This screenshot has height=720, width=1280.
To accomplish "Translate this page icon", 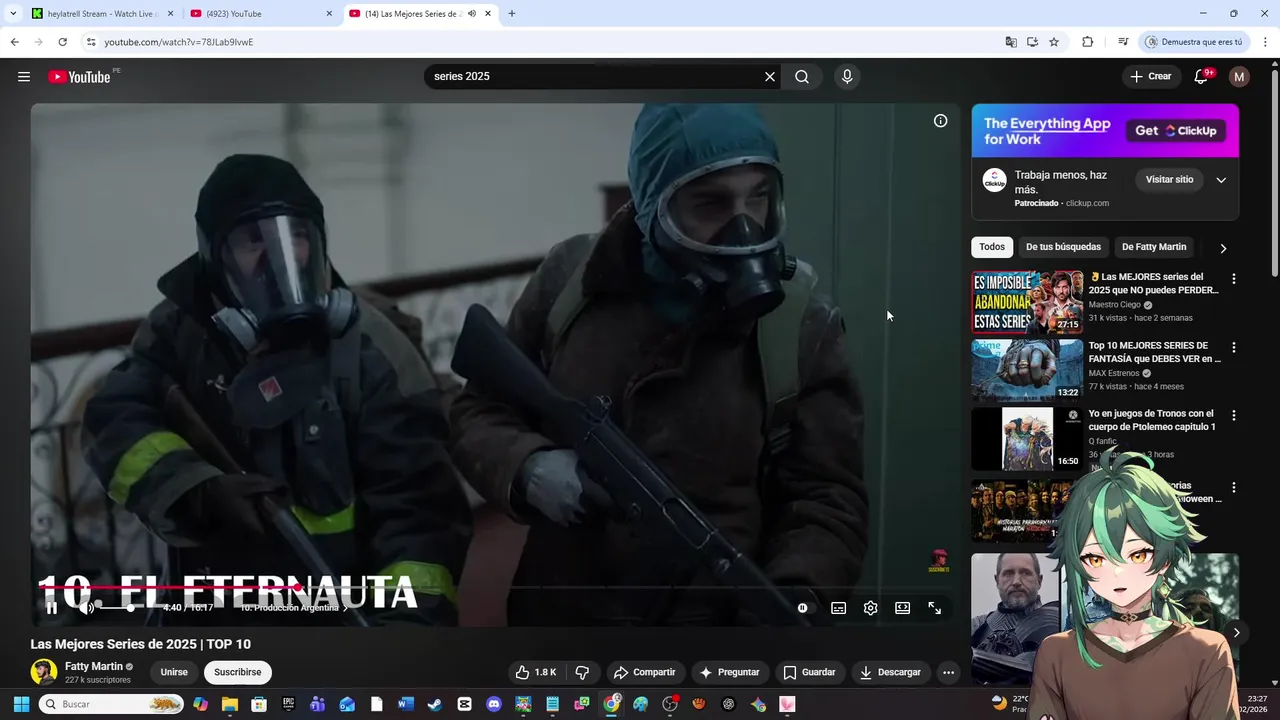I will point(1011,42).
